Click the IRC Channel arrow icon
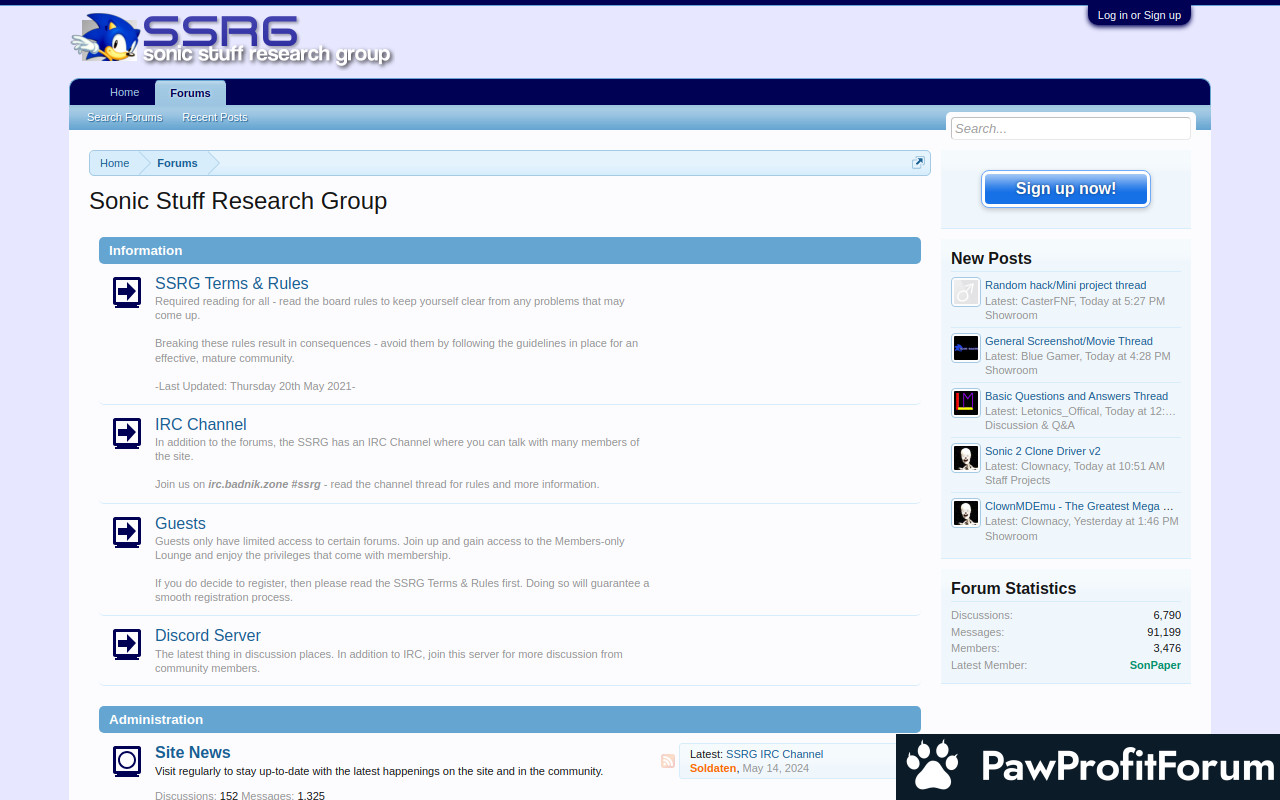The width and height of the screenshot is (1280, 800). [x=127, y=433]
